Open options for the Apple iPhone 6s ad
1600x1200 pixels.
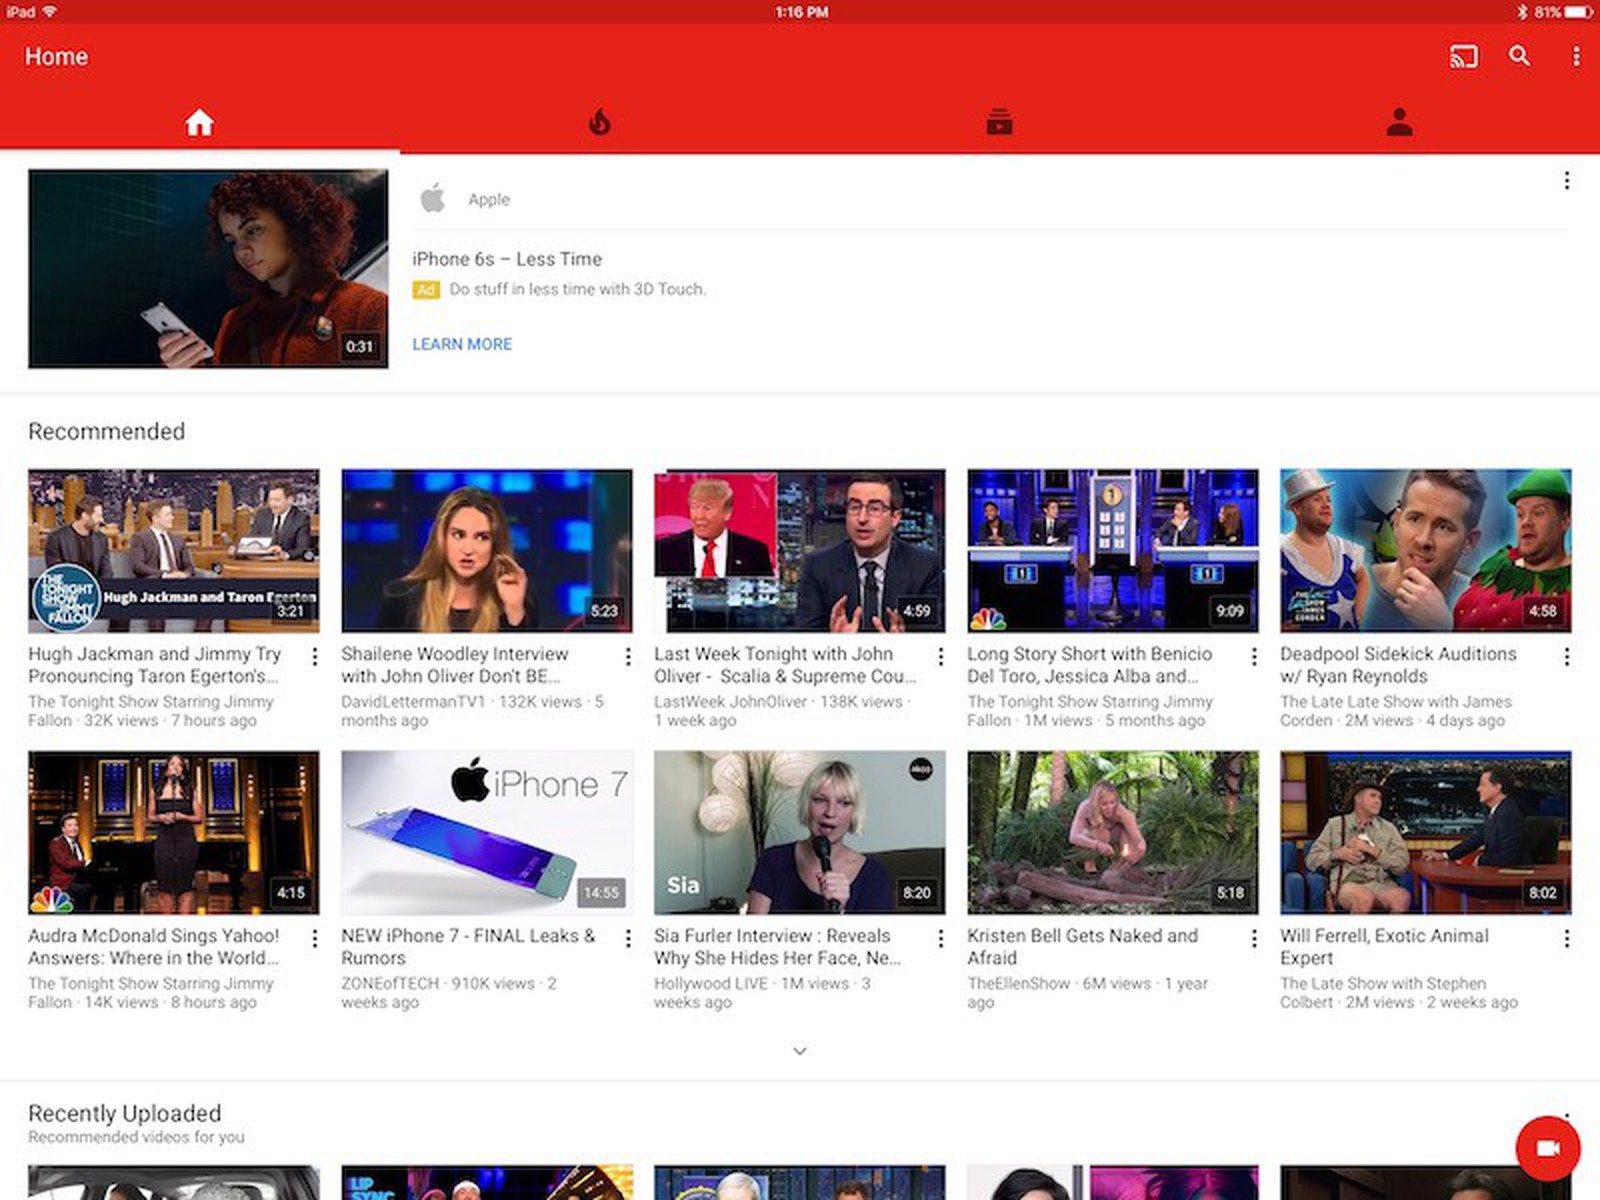pos(1566,181)
